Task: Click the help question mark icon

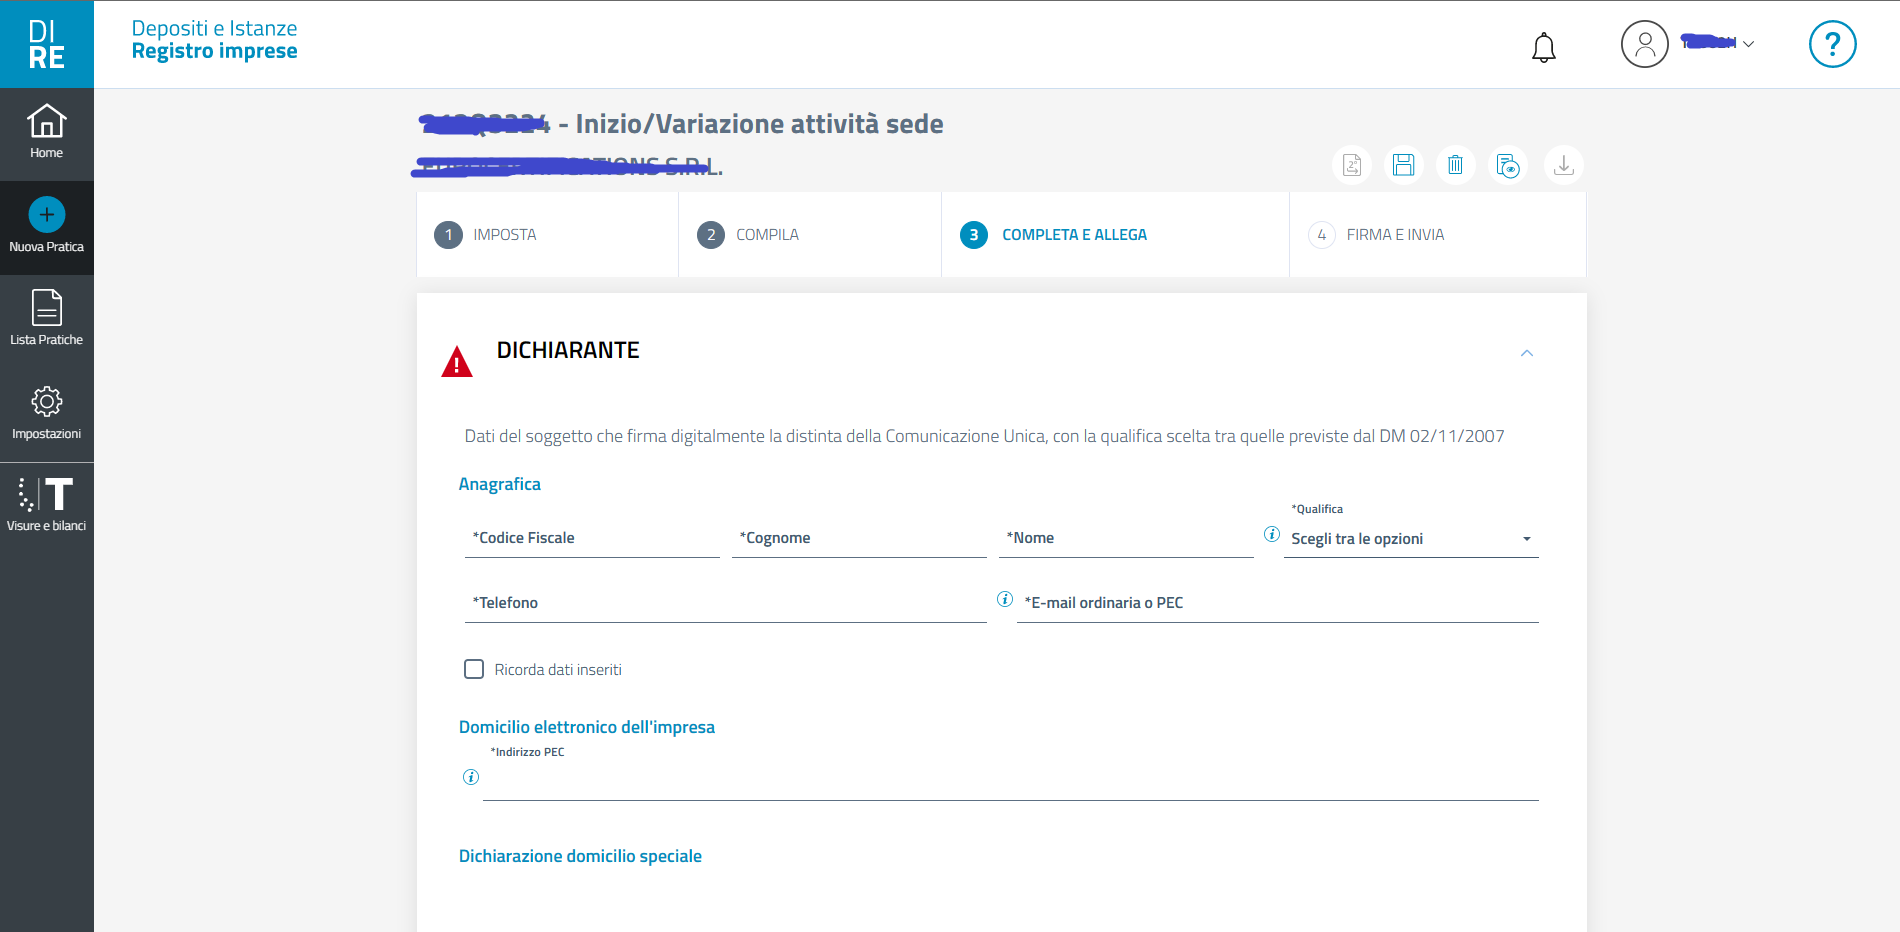Action: point(1832,45)
